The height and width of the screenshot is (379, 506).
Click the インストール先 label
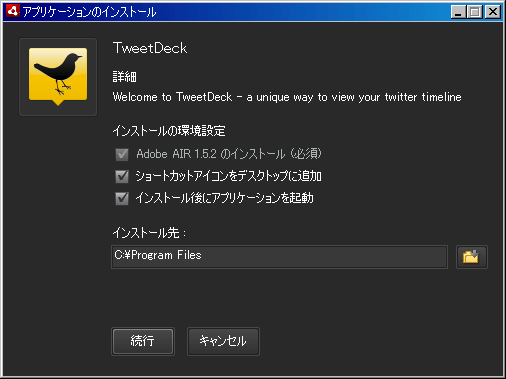(x=149, y=232)
